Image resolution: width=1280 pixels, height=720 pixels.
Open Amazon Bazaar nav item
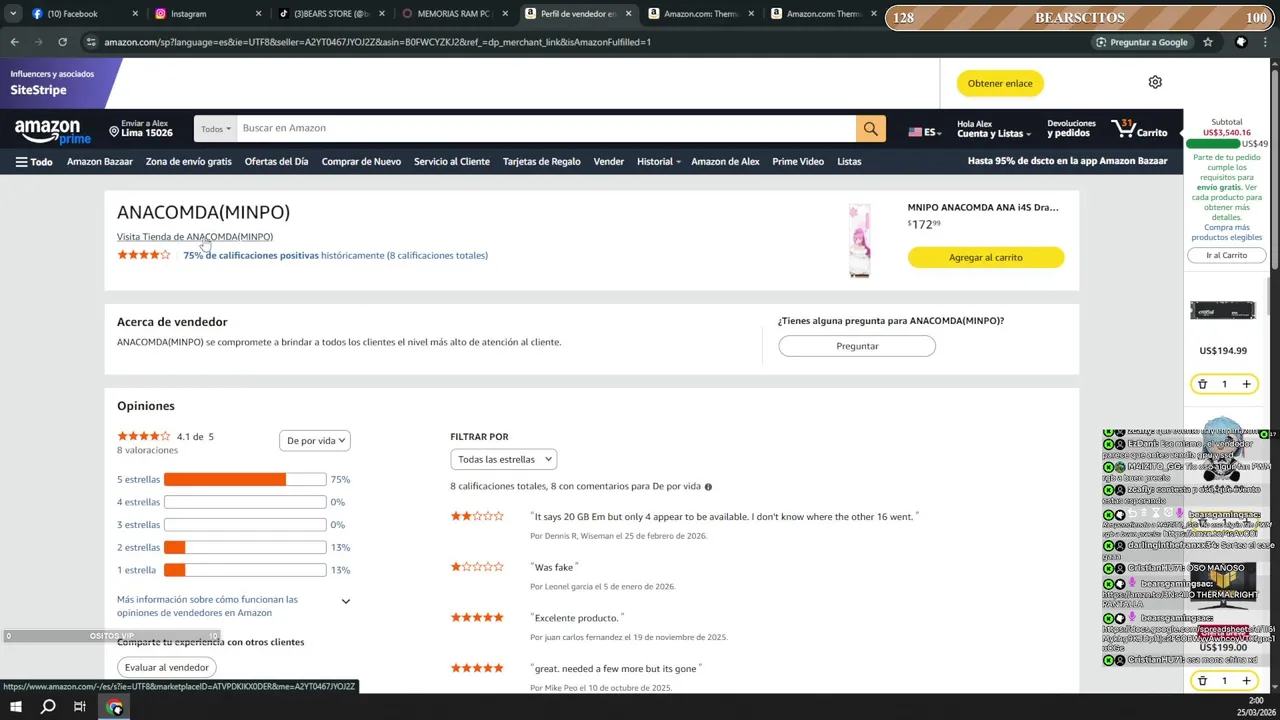[x=100, y=161]
